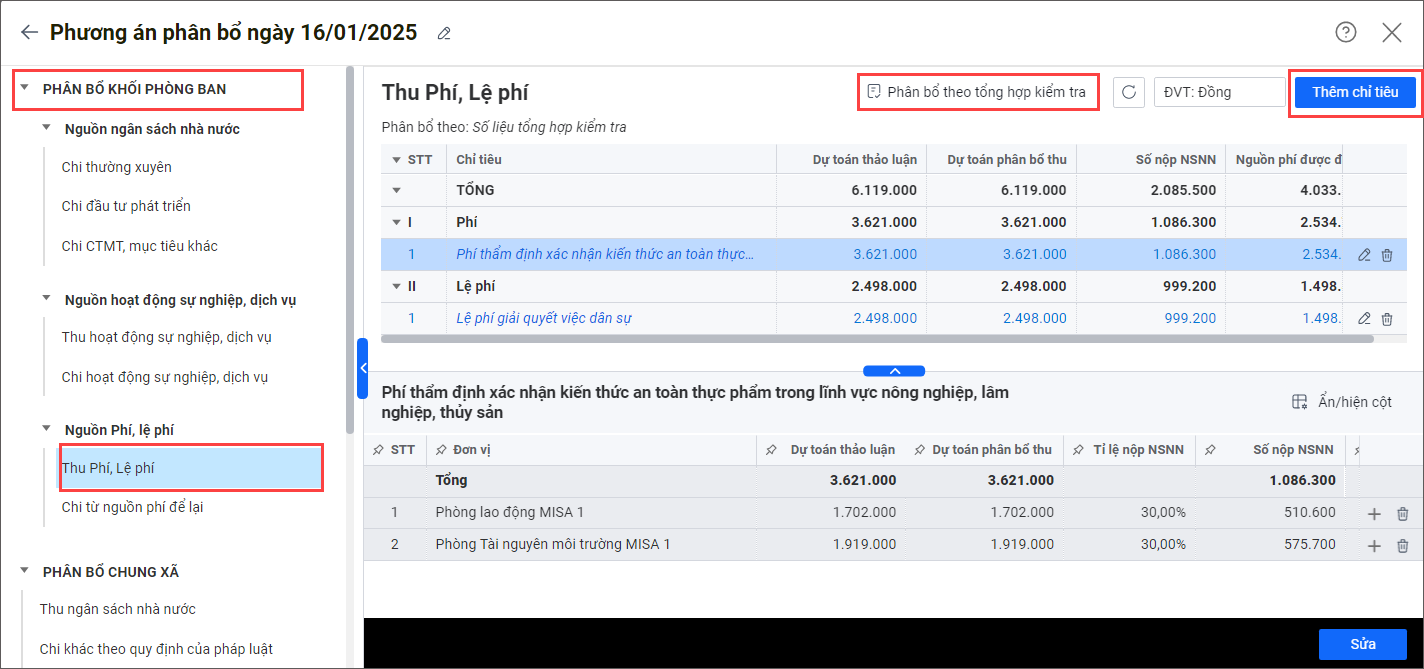The height and width of the screenshot is (669, 1424).
Task: Click the Thêm chỉ tiêu button
Action: 1354,92
